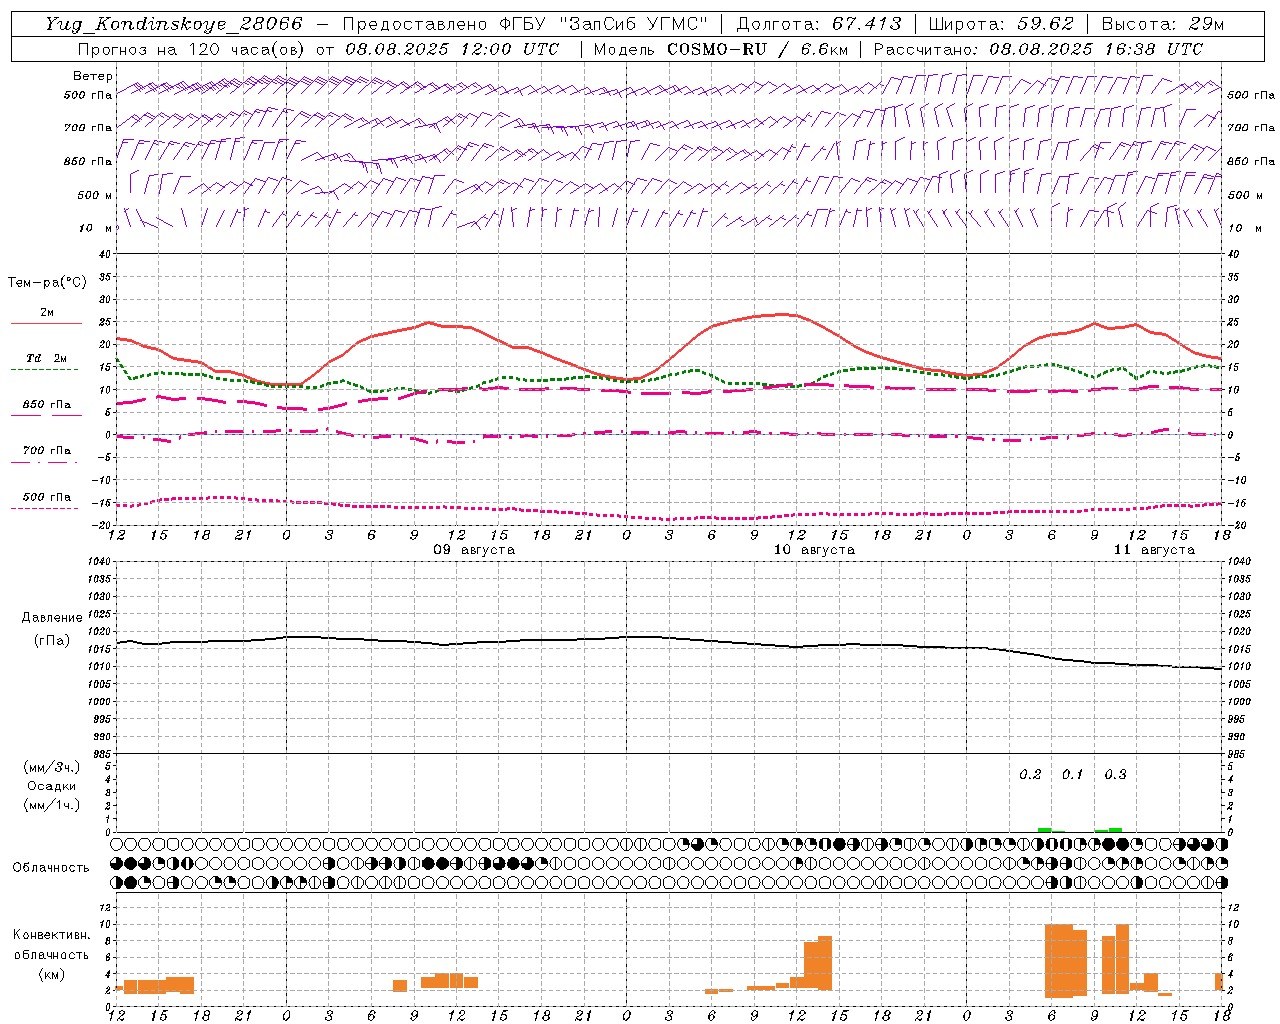Click the Тем-ра(°C) axis title
The width and height of the screenshot is (1280, 1024).
coord(47,283)
